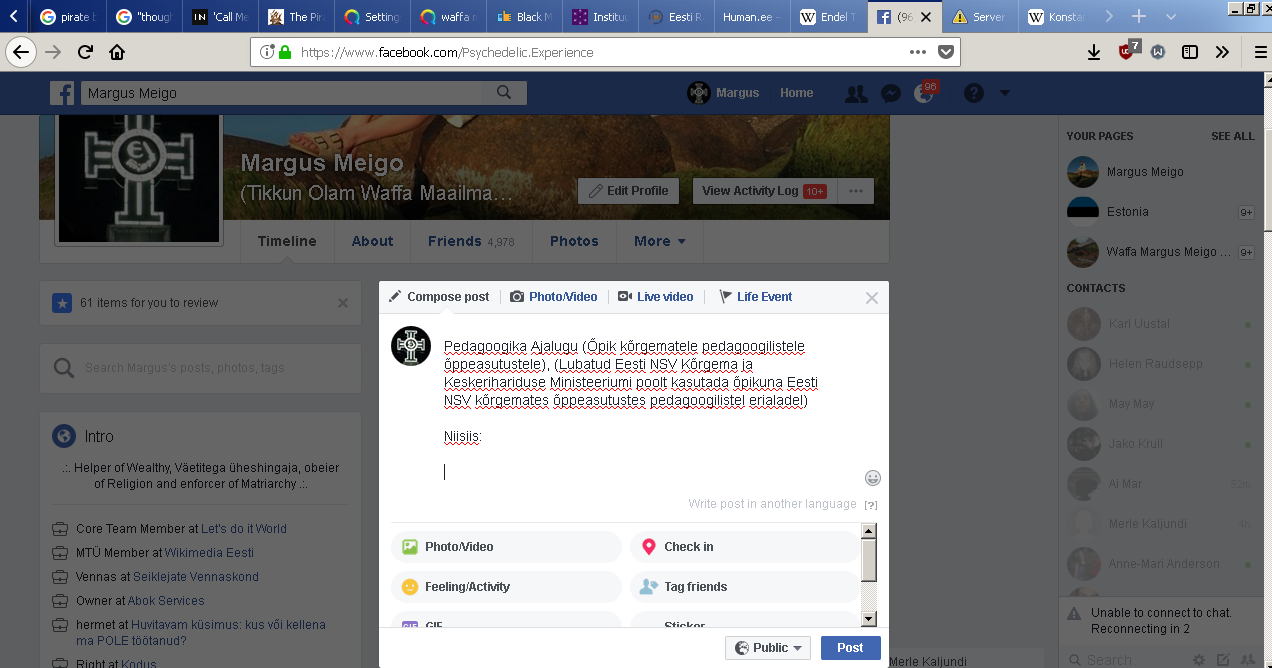The width and height of the screenshot is (1272, 668).
Task: Choose Photo/Video option in composer list
Action: coord(507,547)
